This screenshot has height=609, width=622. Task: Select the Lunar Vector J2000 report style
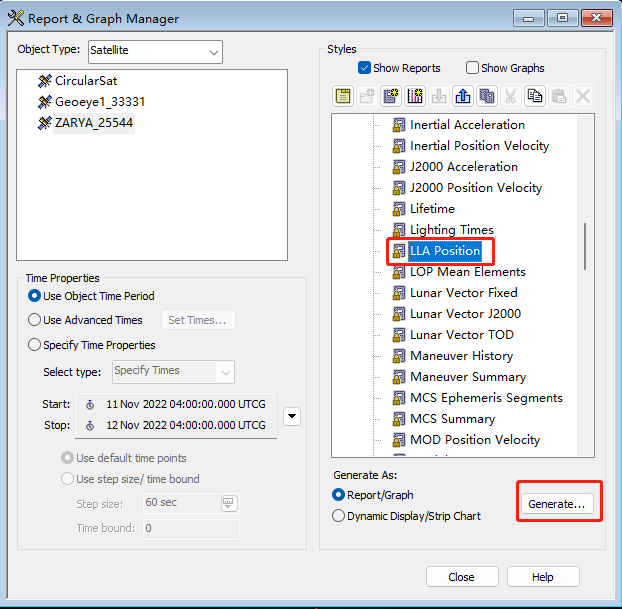[x=464, y=314]
